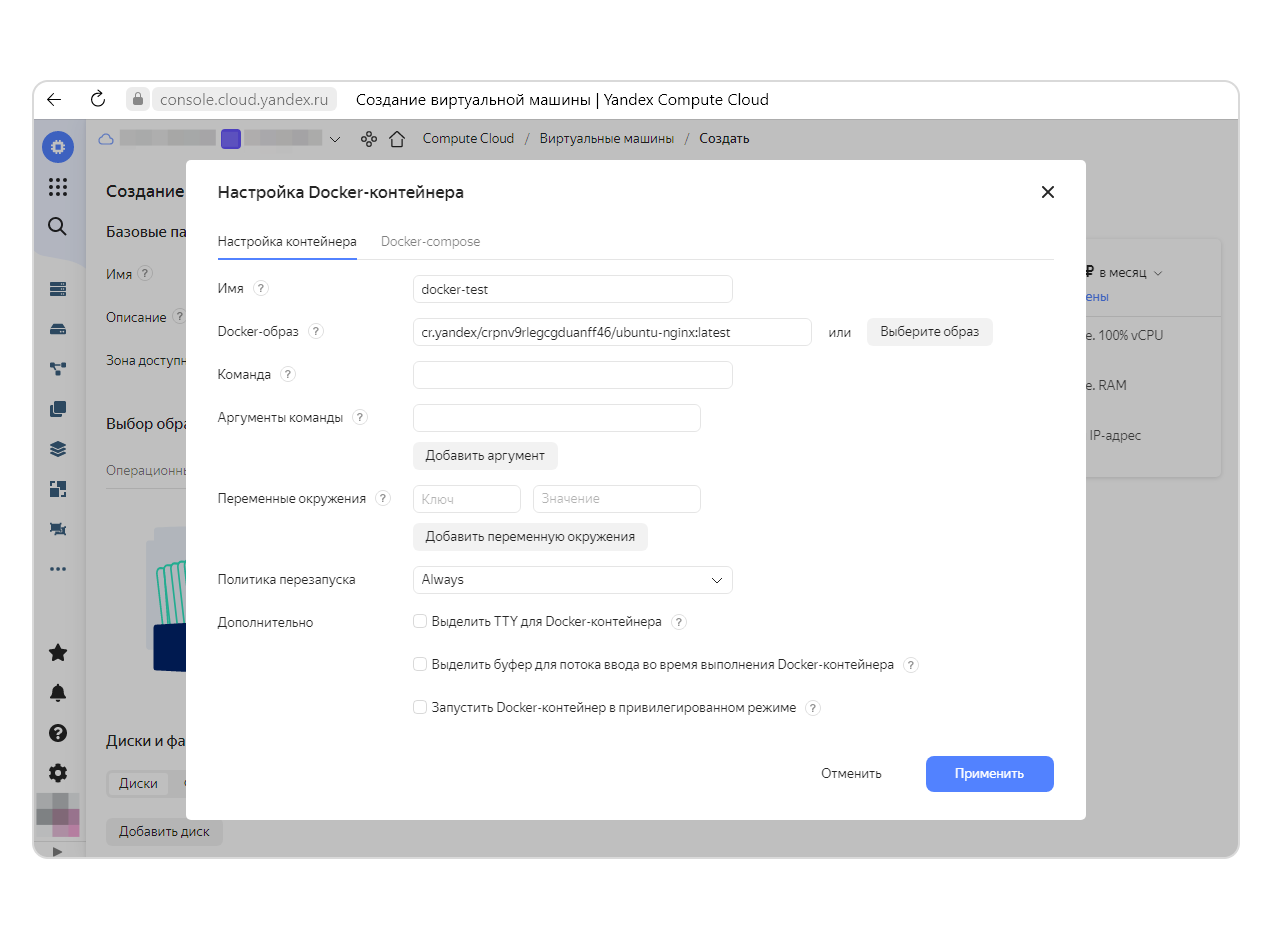Image resolution: width=1272 pixels, height=939 pixels.
Task: Enable privileged mode checkbox
Action: tap(420, 707)
